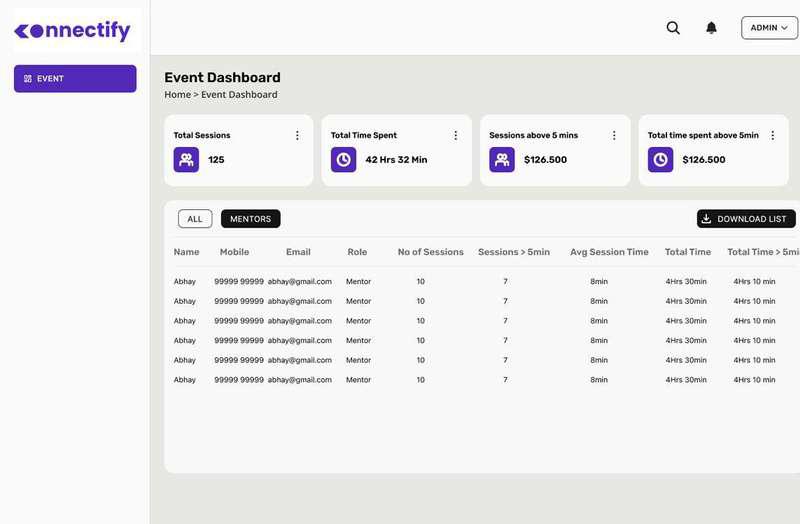Open Total Sessions three-dot menu
This screenshot has width=800, height=524.
[297, 135]
